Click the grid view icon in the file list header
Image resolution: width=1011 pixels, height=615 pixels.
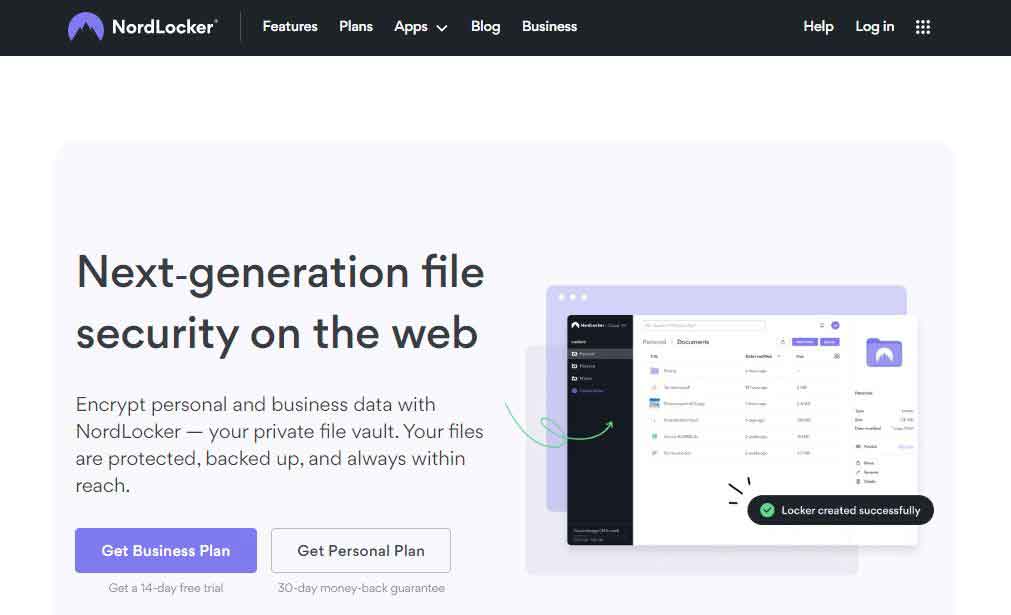tap(837, 356)
